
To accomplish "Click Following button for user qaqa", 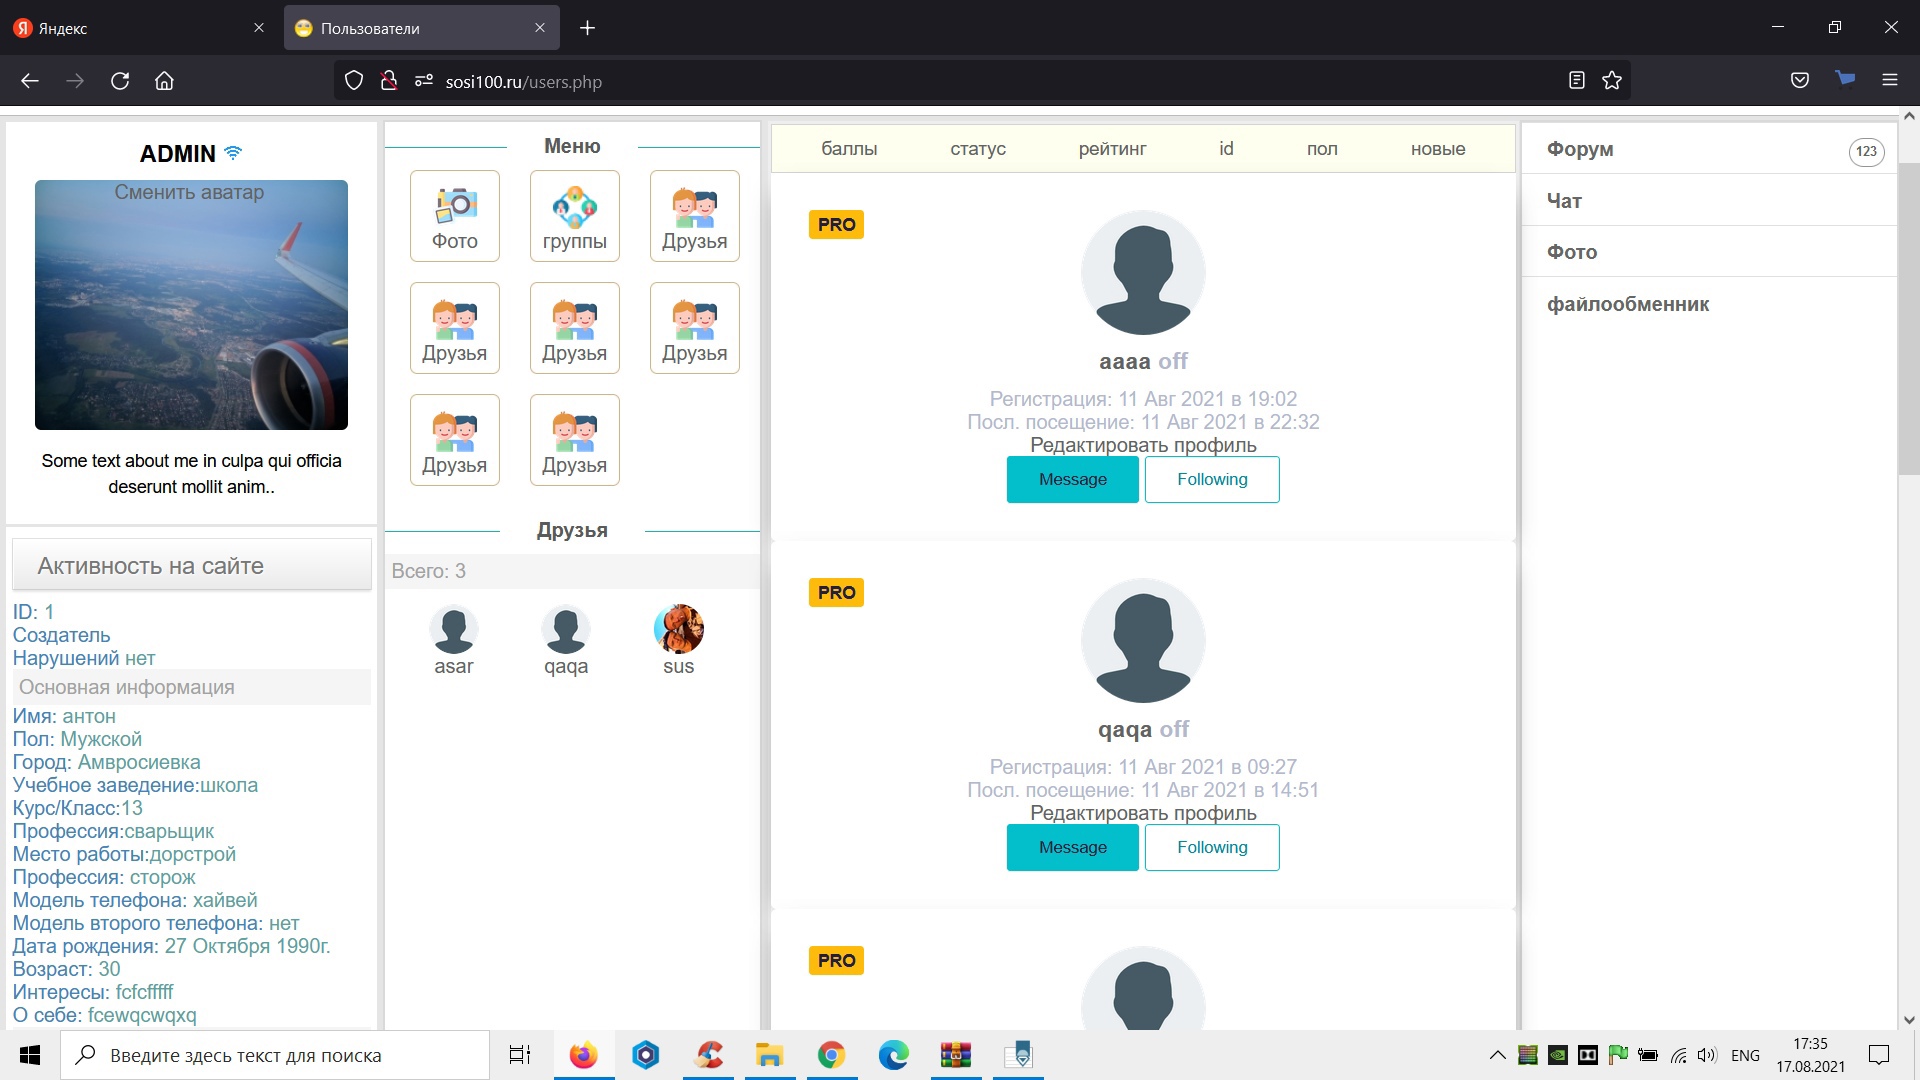I will click(x=1211, y=848).
